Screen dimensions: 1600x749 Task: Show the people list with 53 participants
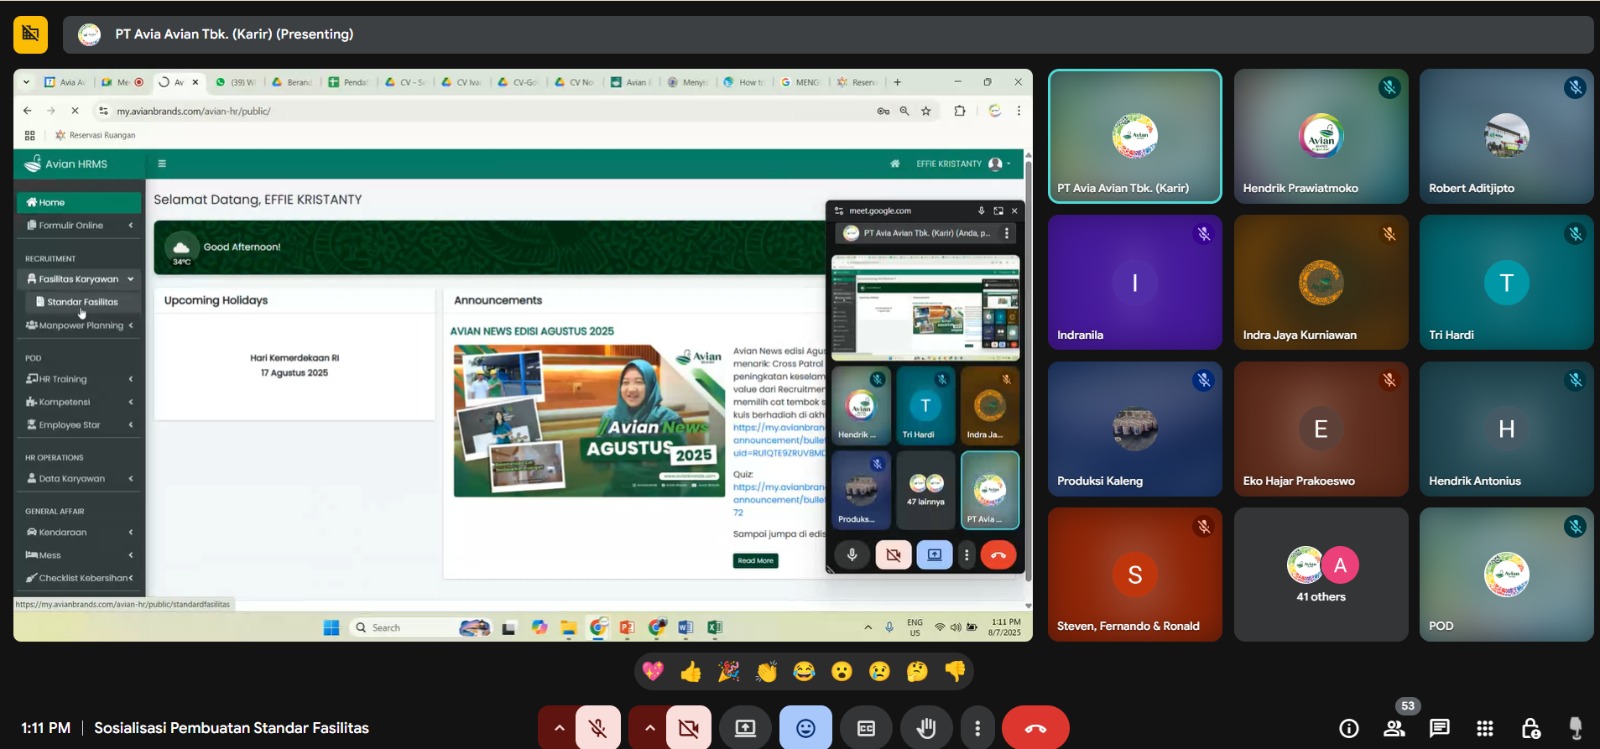pos(1394,728)
